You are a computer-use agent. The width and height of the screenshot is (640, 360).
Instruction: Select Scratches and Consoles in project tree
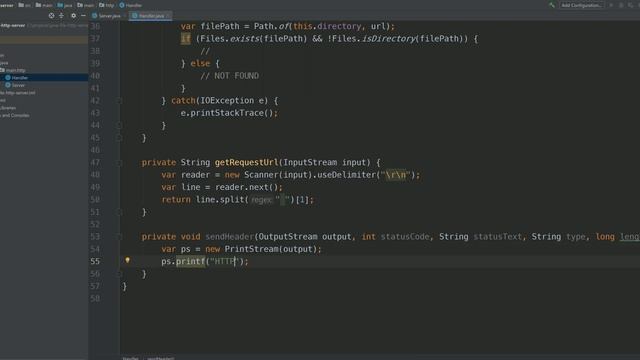[x=15, y=116]
